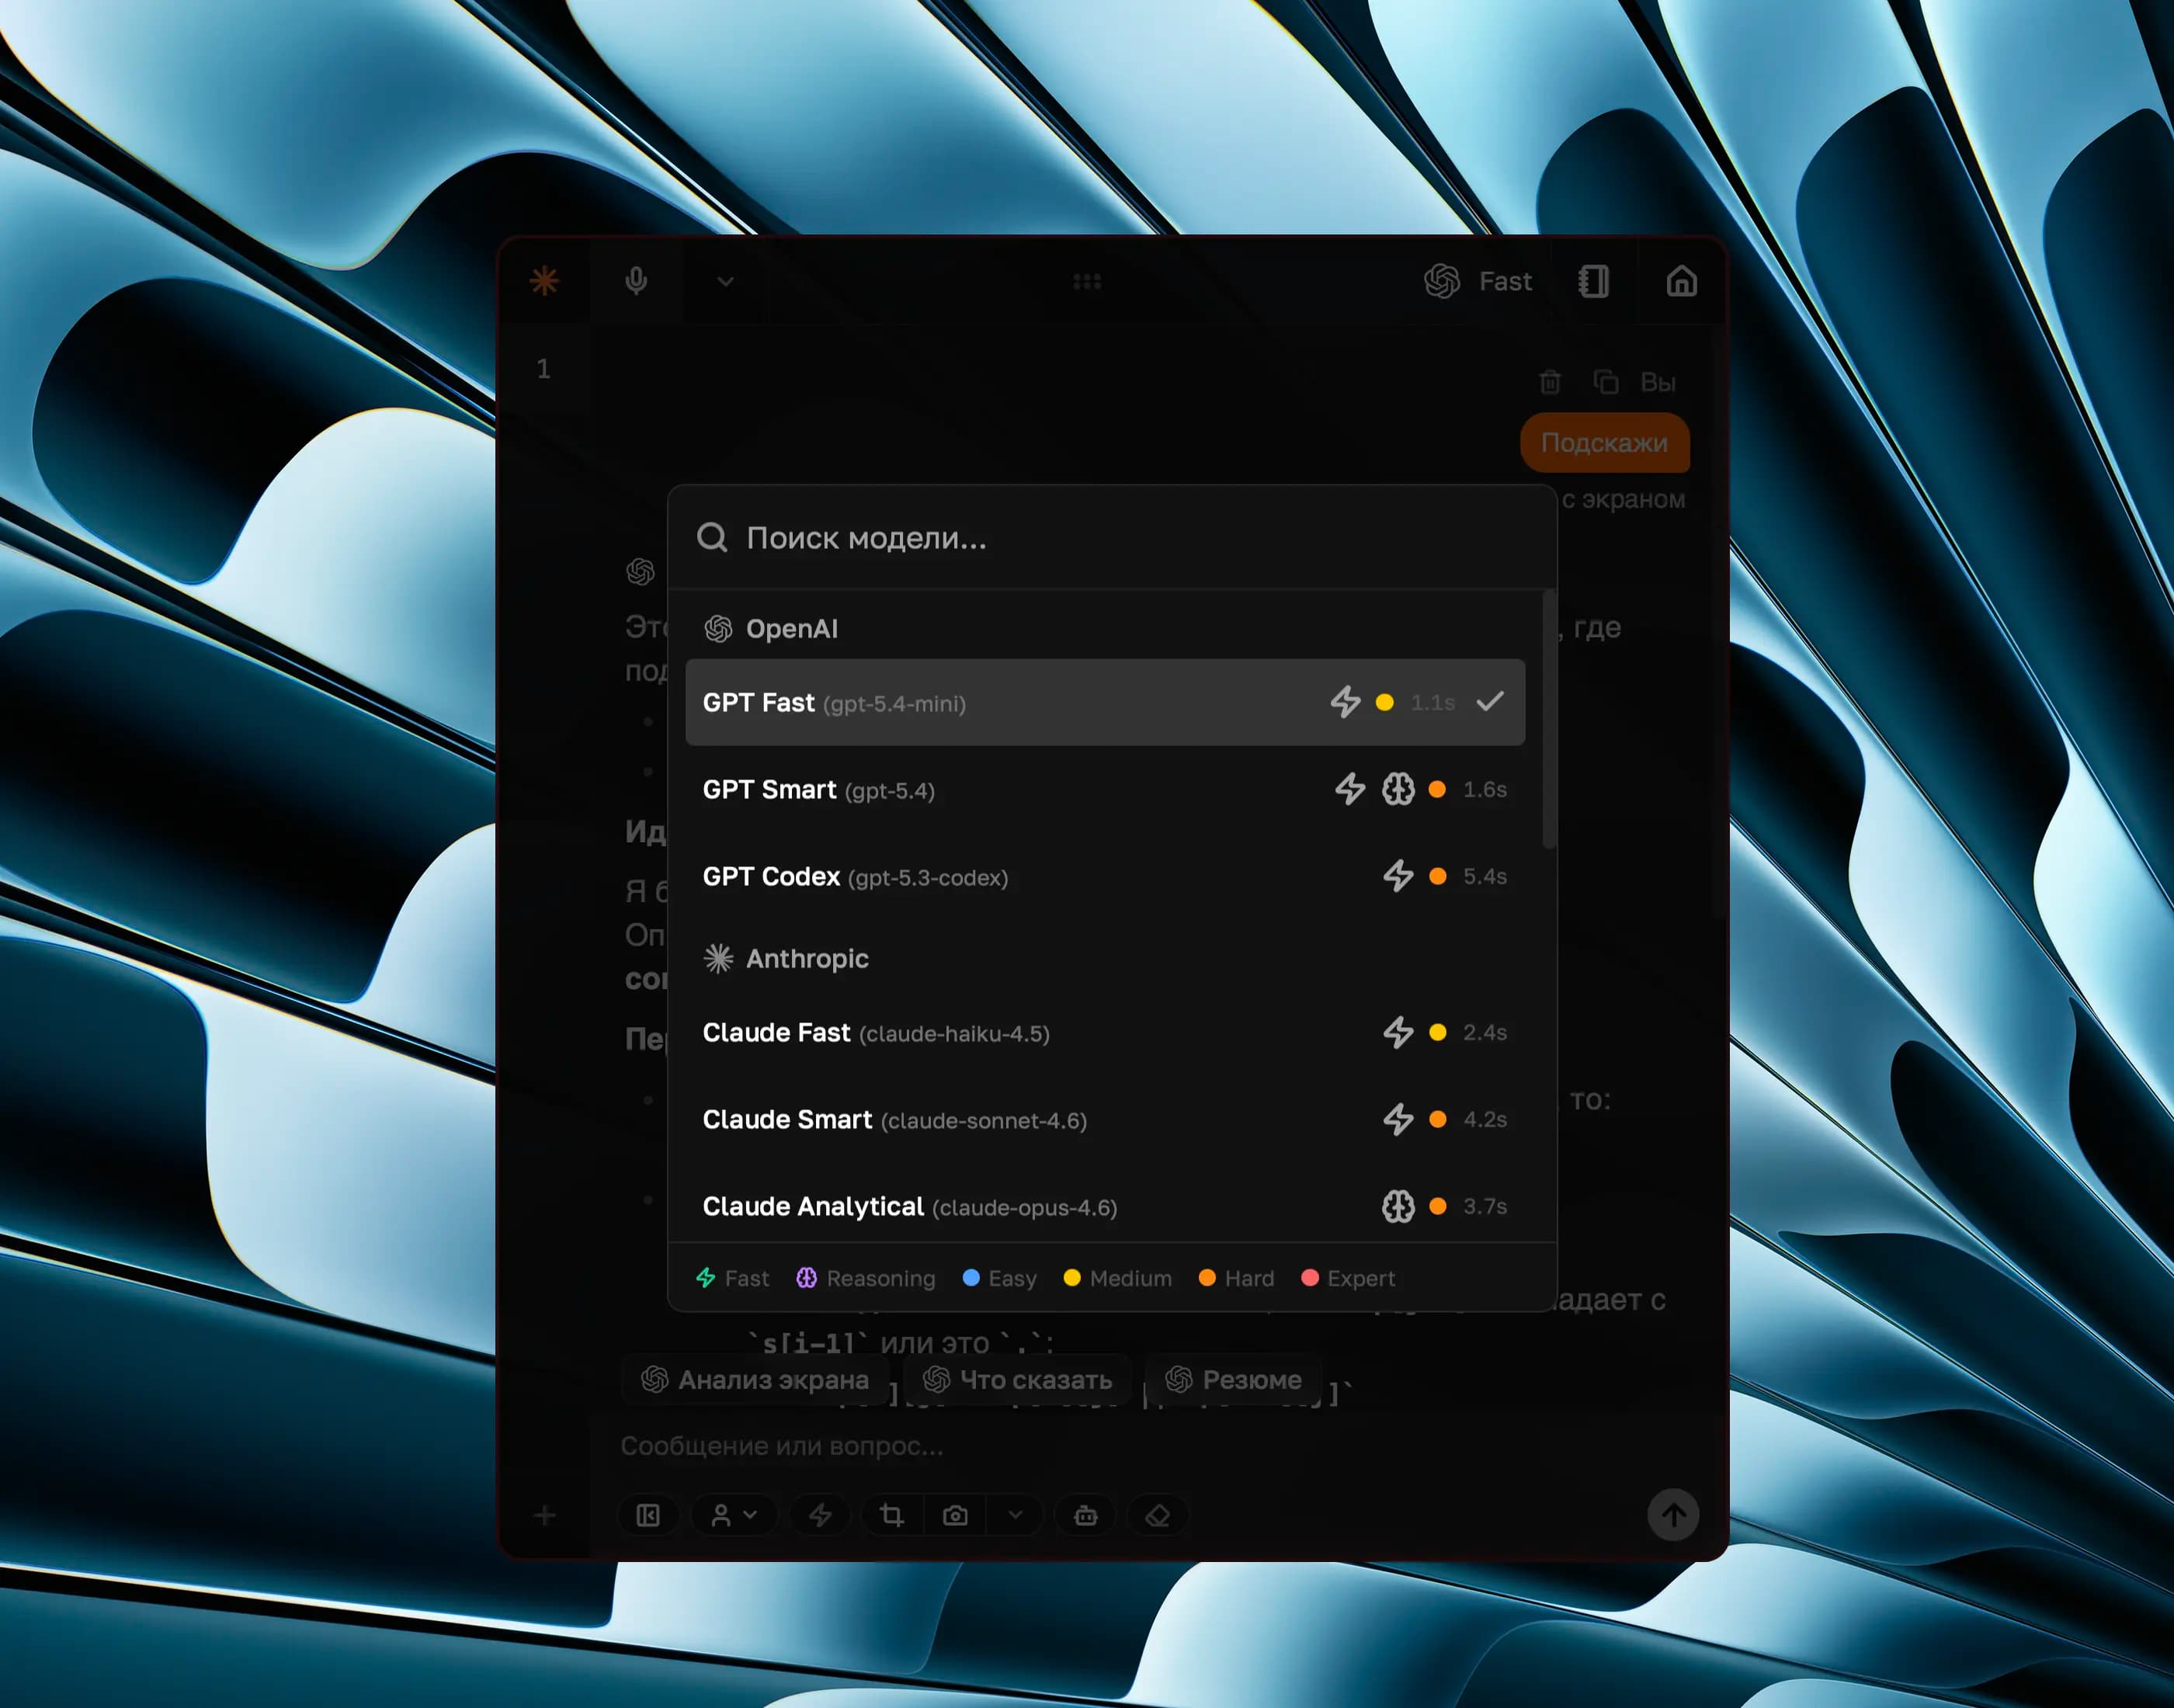Choose GPT Codex model entry
This screenshot has width=2174, height=1708.
point(1104,876)
